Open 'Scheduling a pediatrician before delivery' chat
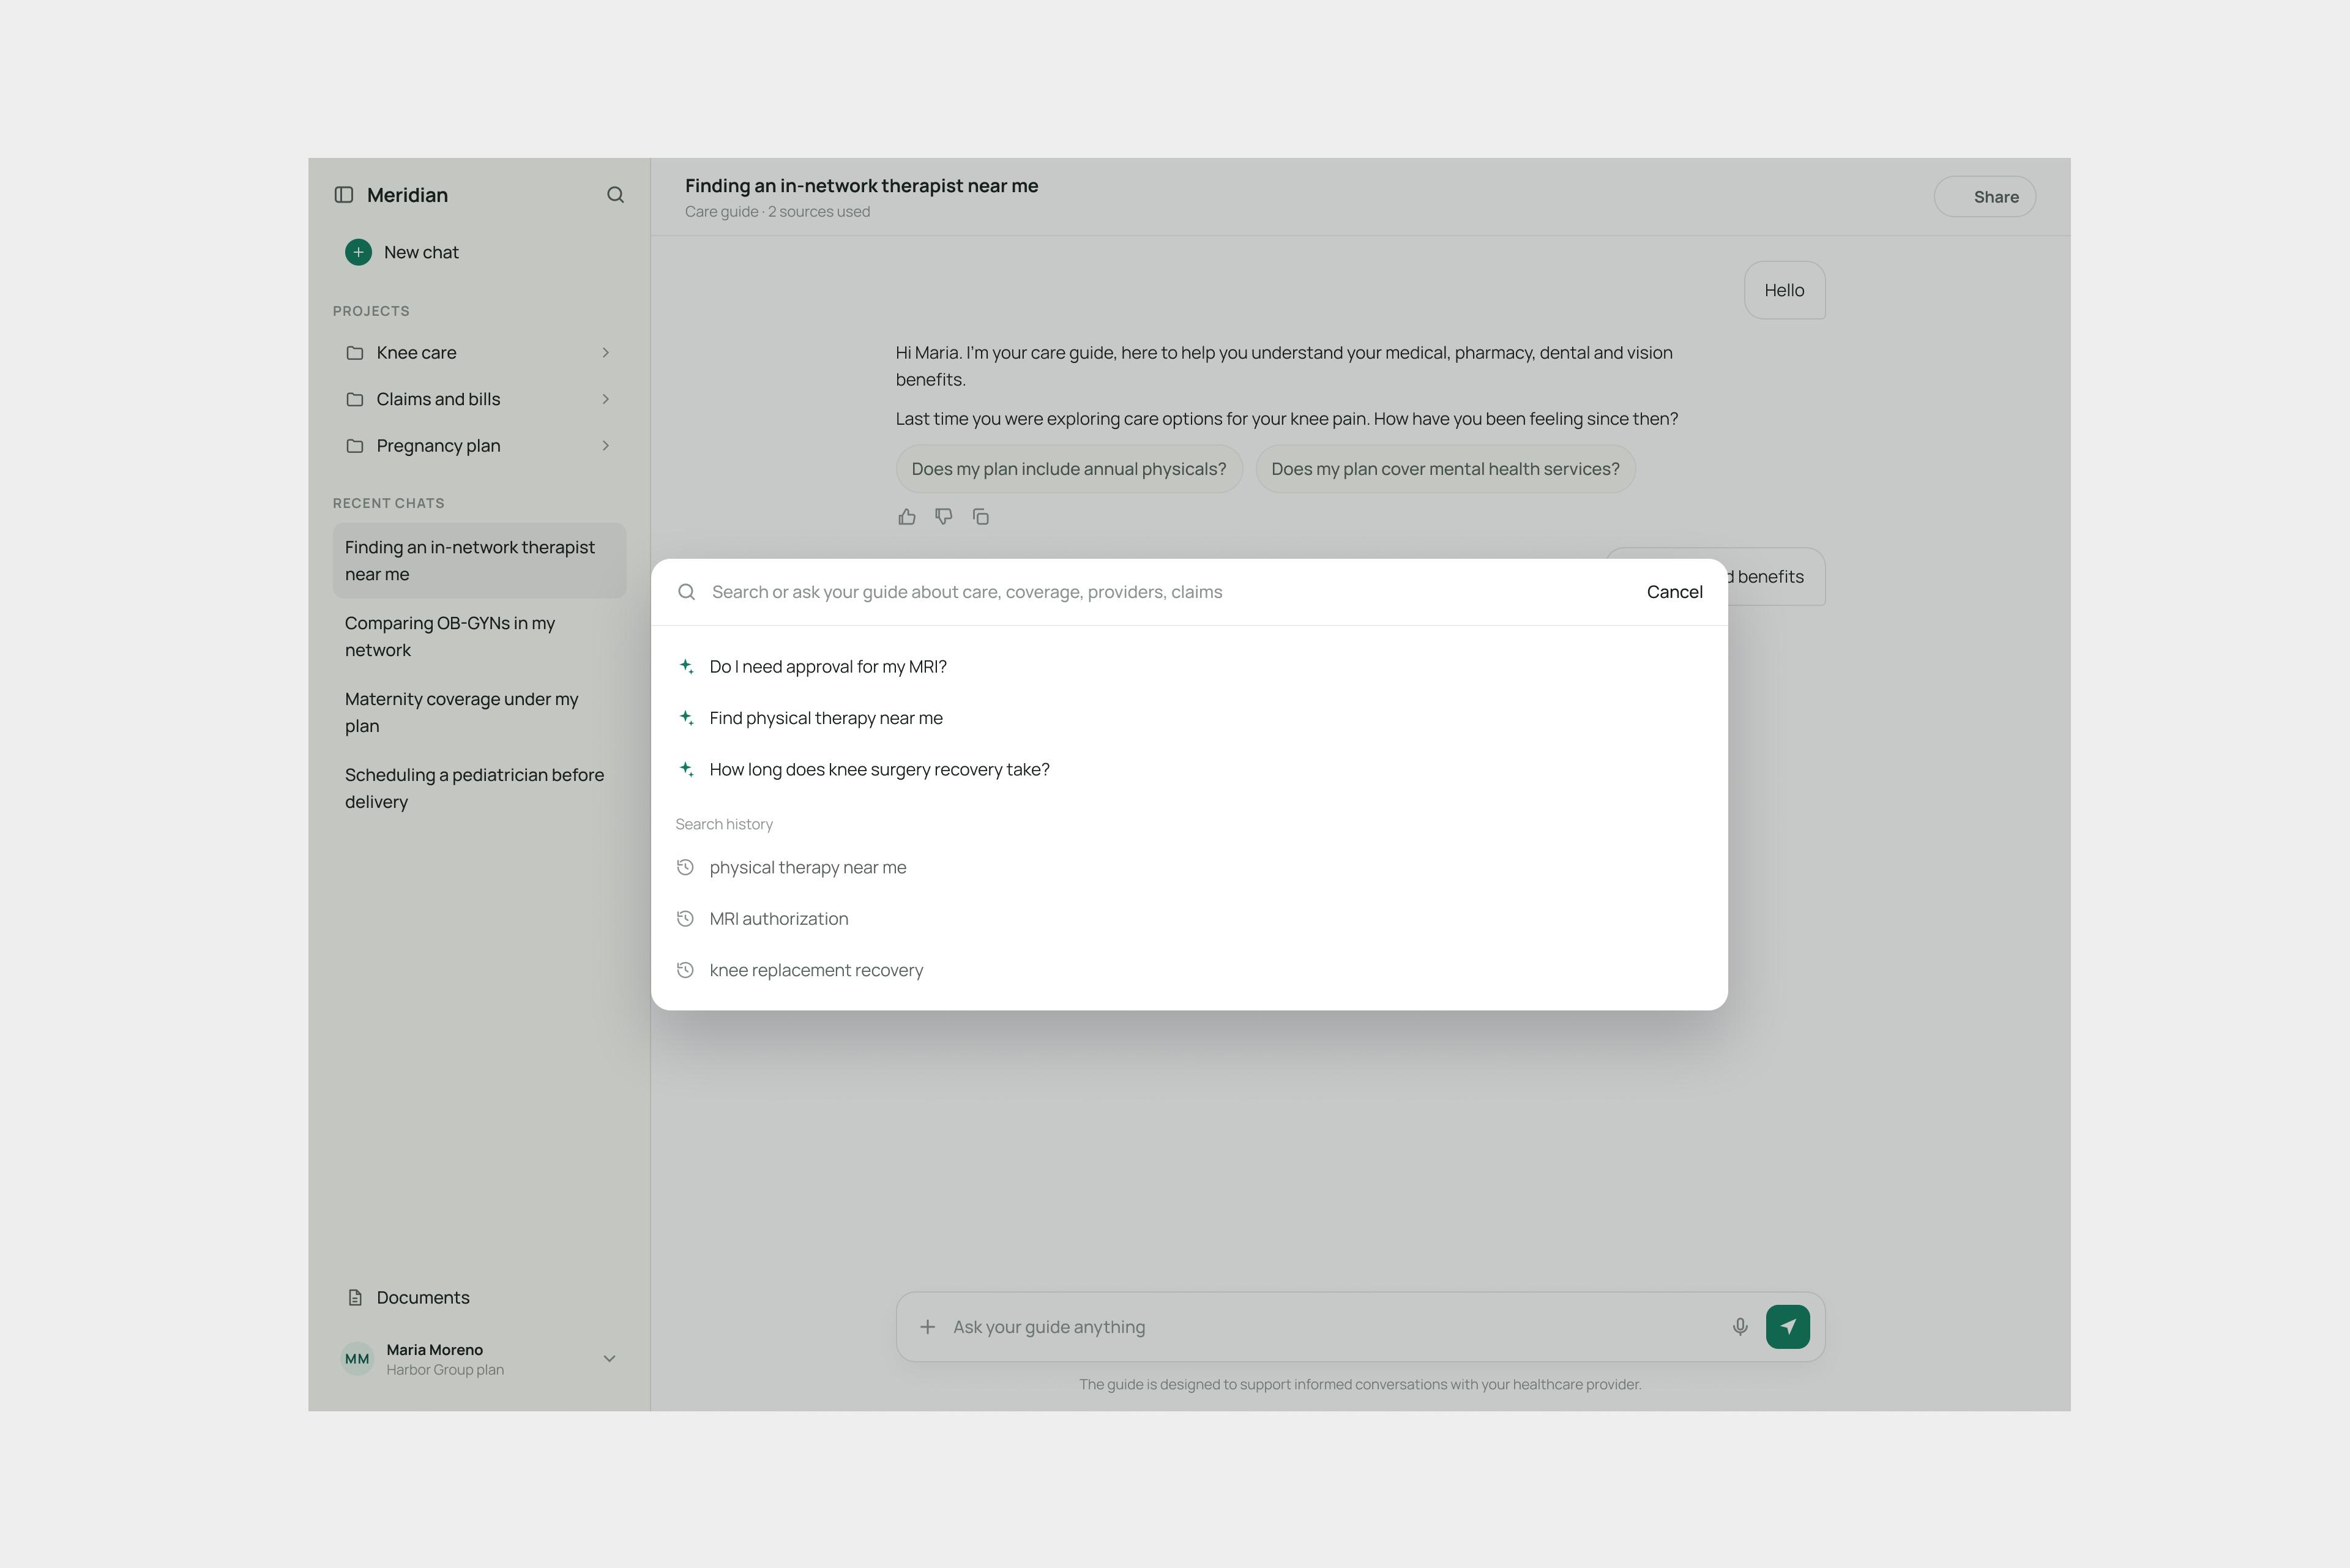Viewport: 2350px width, 1568px height. (479, 789)
